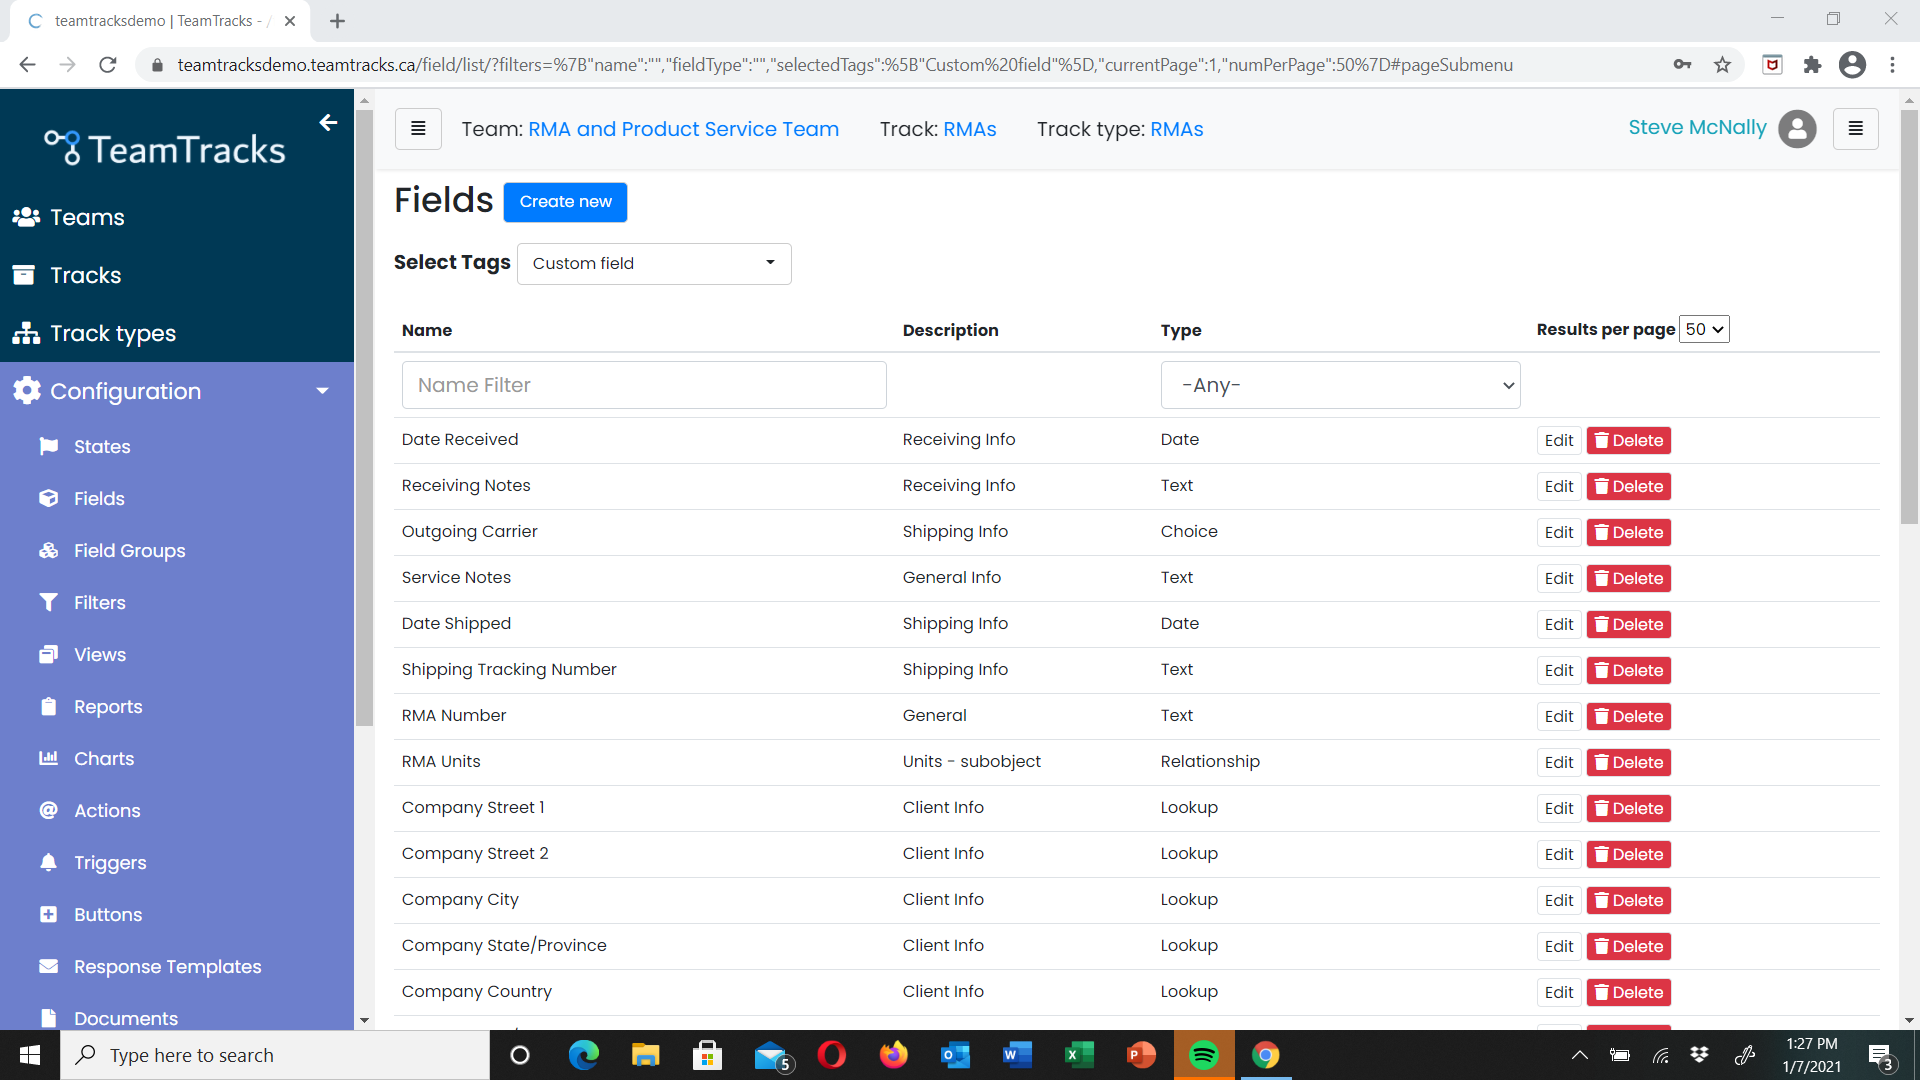
Task: Change results per page dropdown
Action: 1704,329
